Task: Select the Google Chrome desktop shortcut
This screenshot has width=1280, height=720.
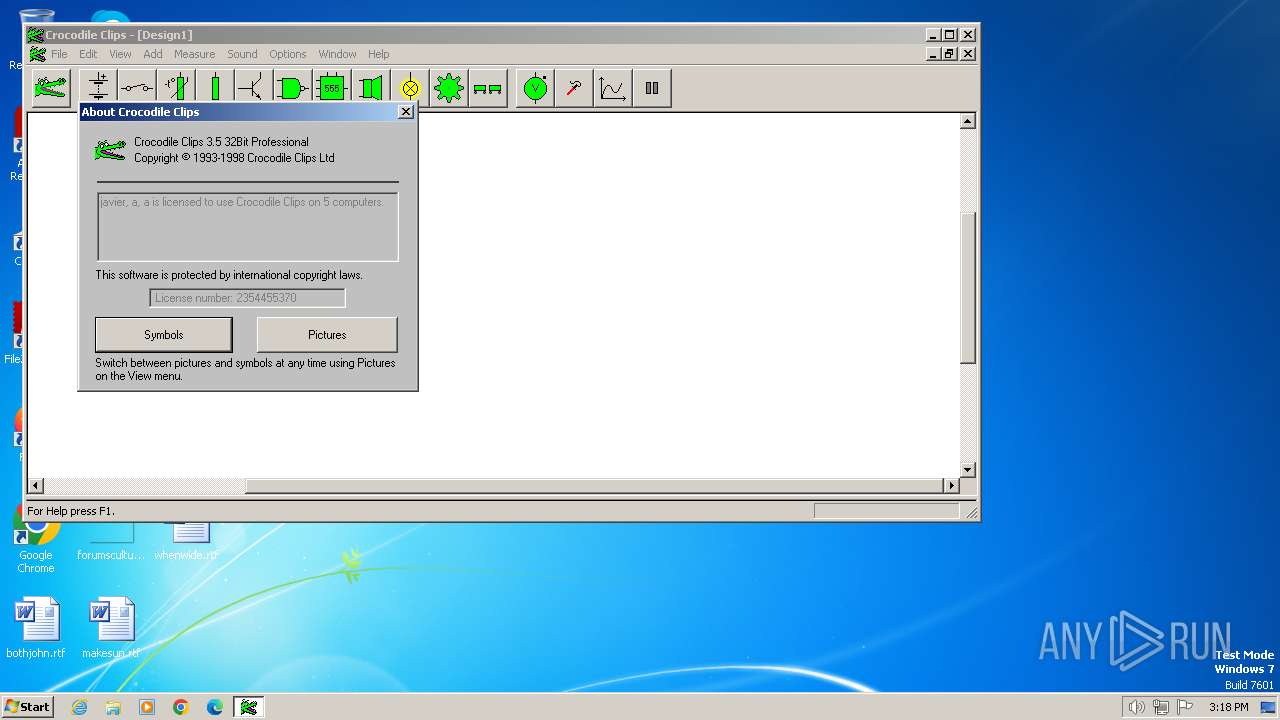Action: pos(36,540)
